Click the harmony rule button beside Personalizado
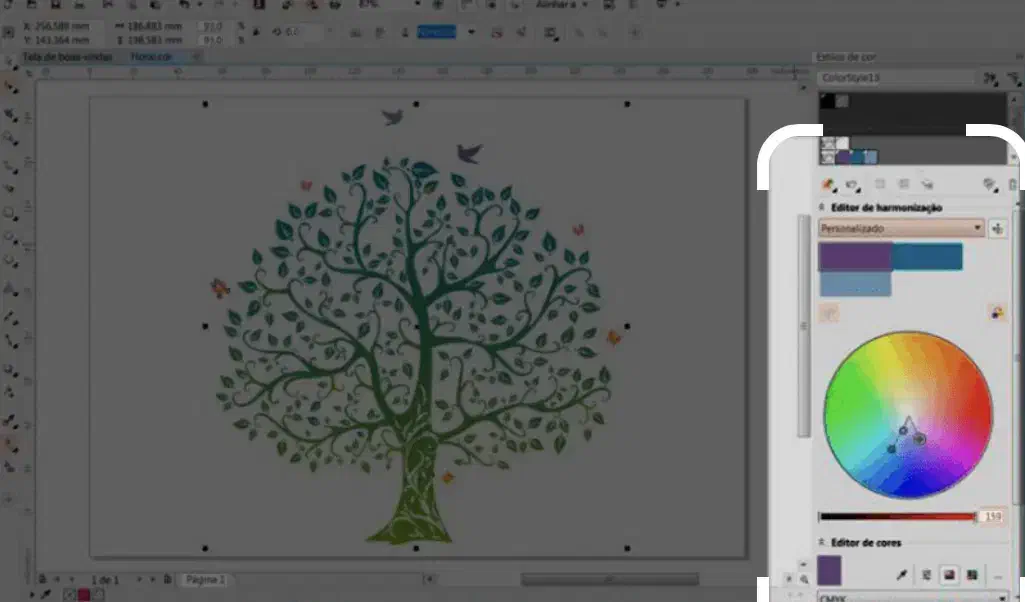 click(997, 228)
